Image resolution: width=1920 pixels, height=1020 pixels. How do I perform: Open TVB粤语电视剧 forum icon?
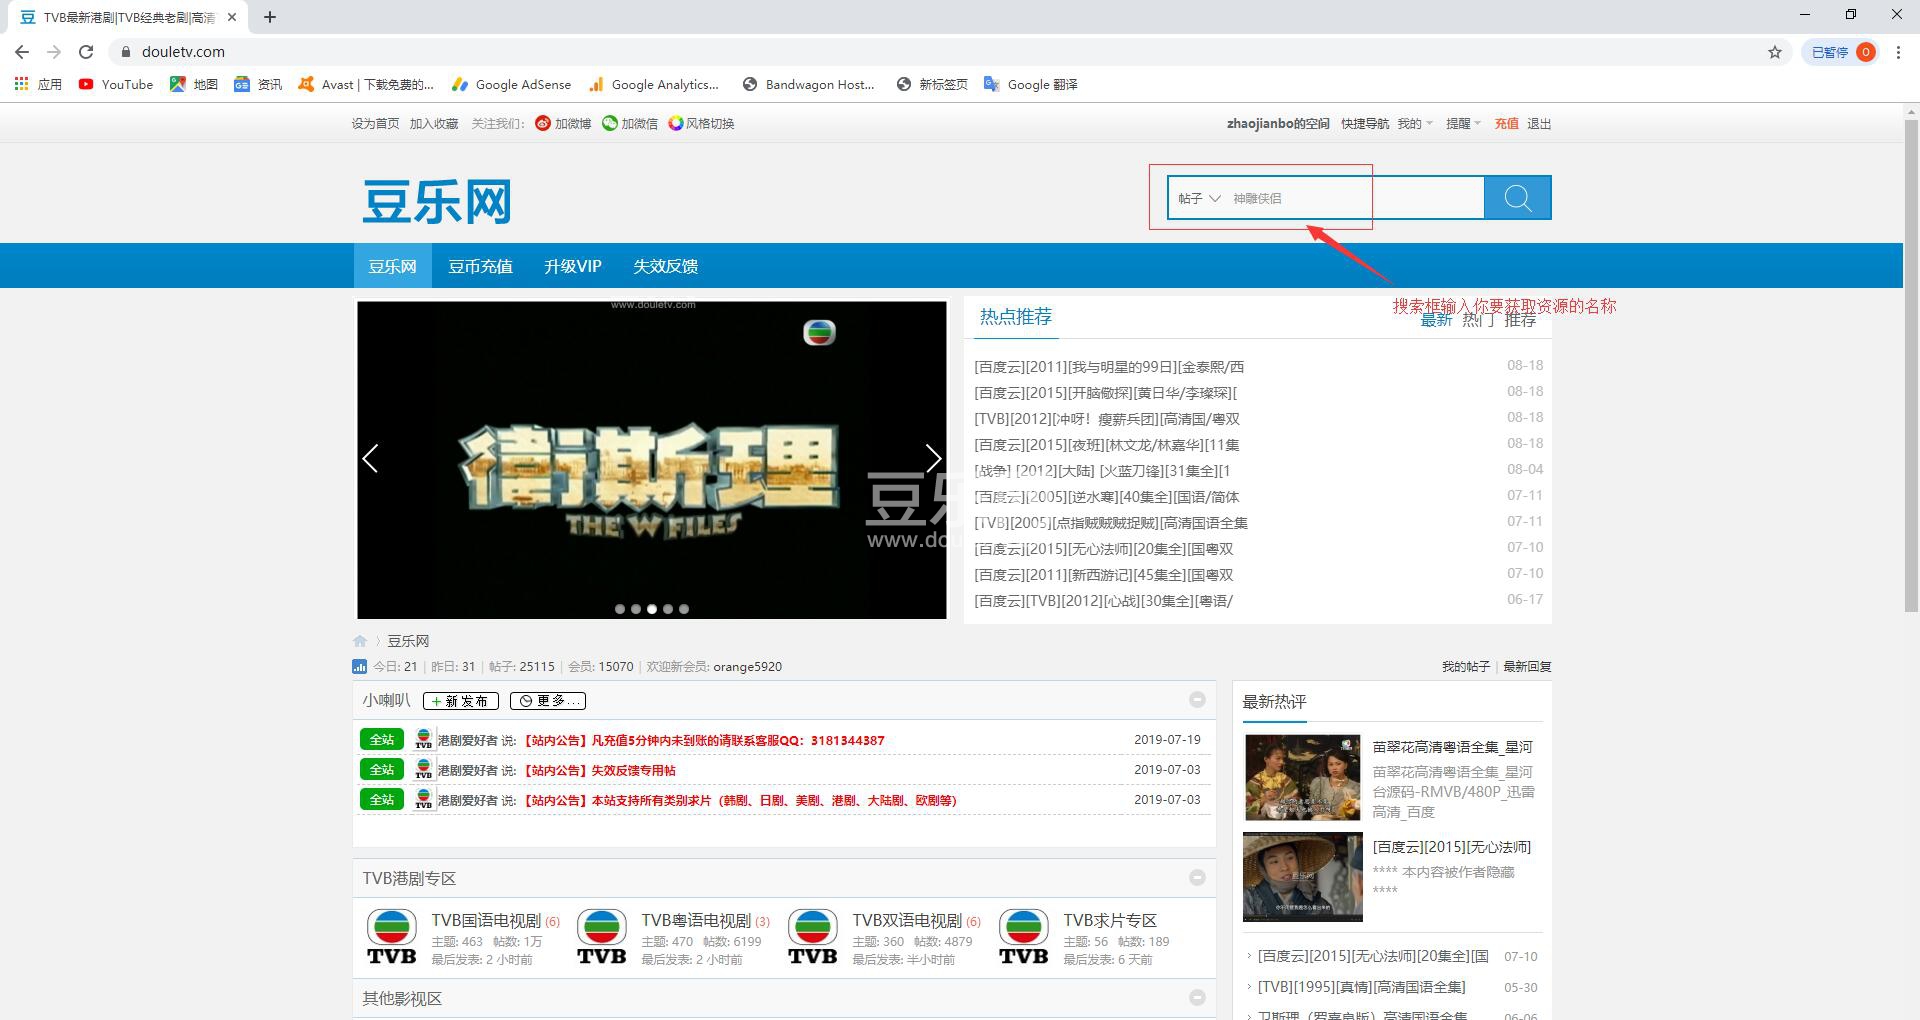point(602,937)
